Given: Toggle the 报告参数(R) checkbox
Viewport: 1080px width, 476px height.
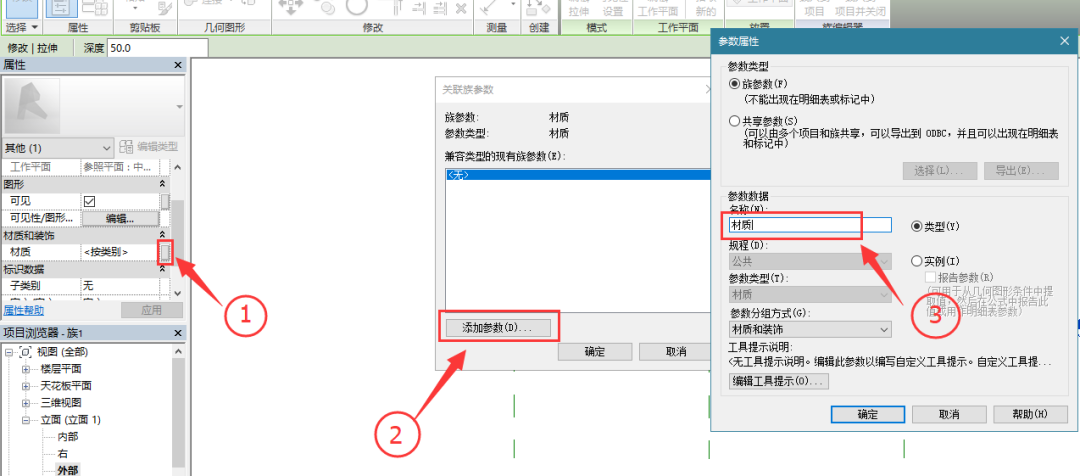Looking at the screenshot, I should click(929, 277).
